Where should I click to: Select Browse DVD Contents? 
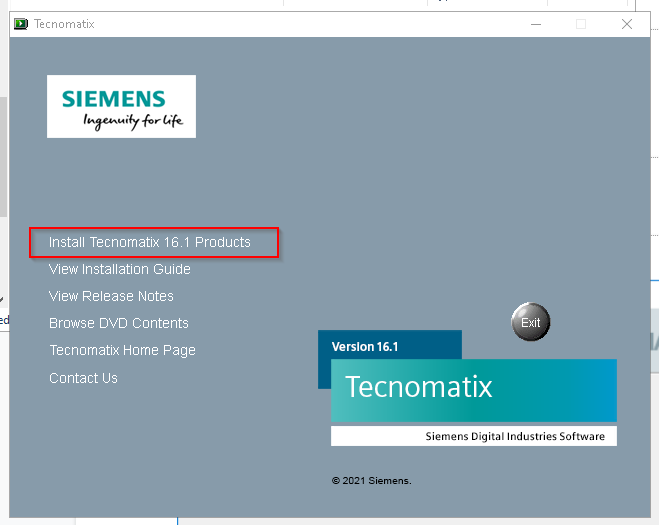pyautogui.click(x=119, y=323)
